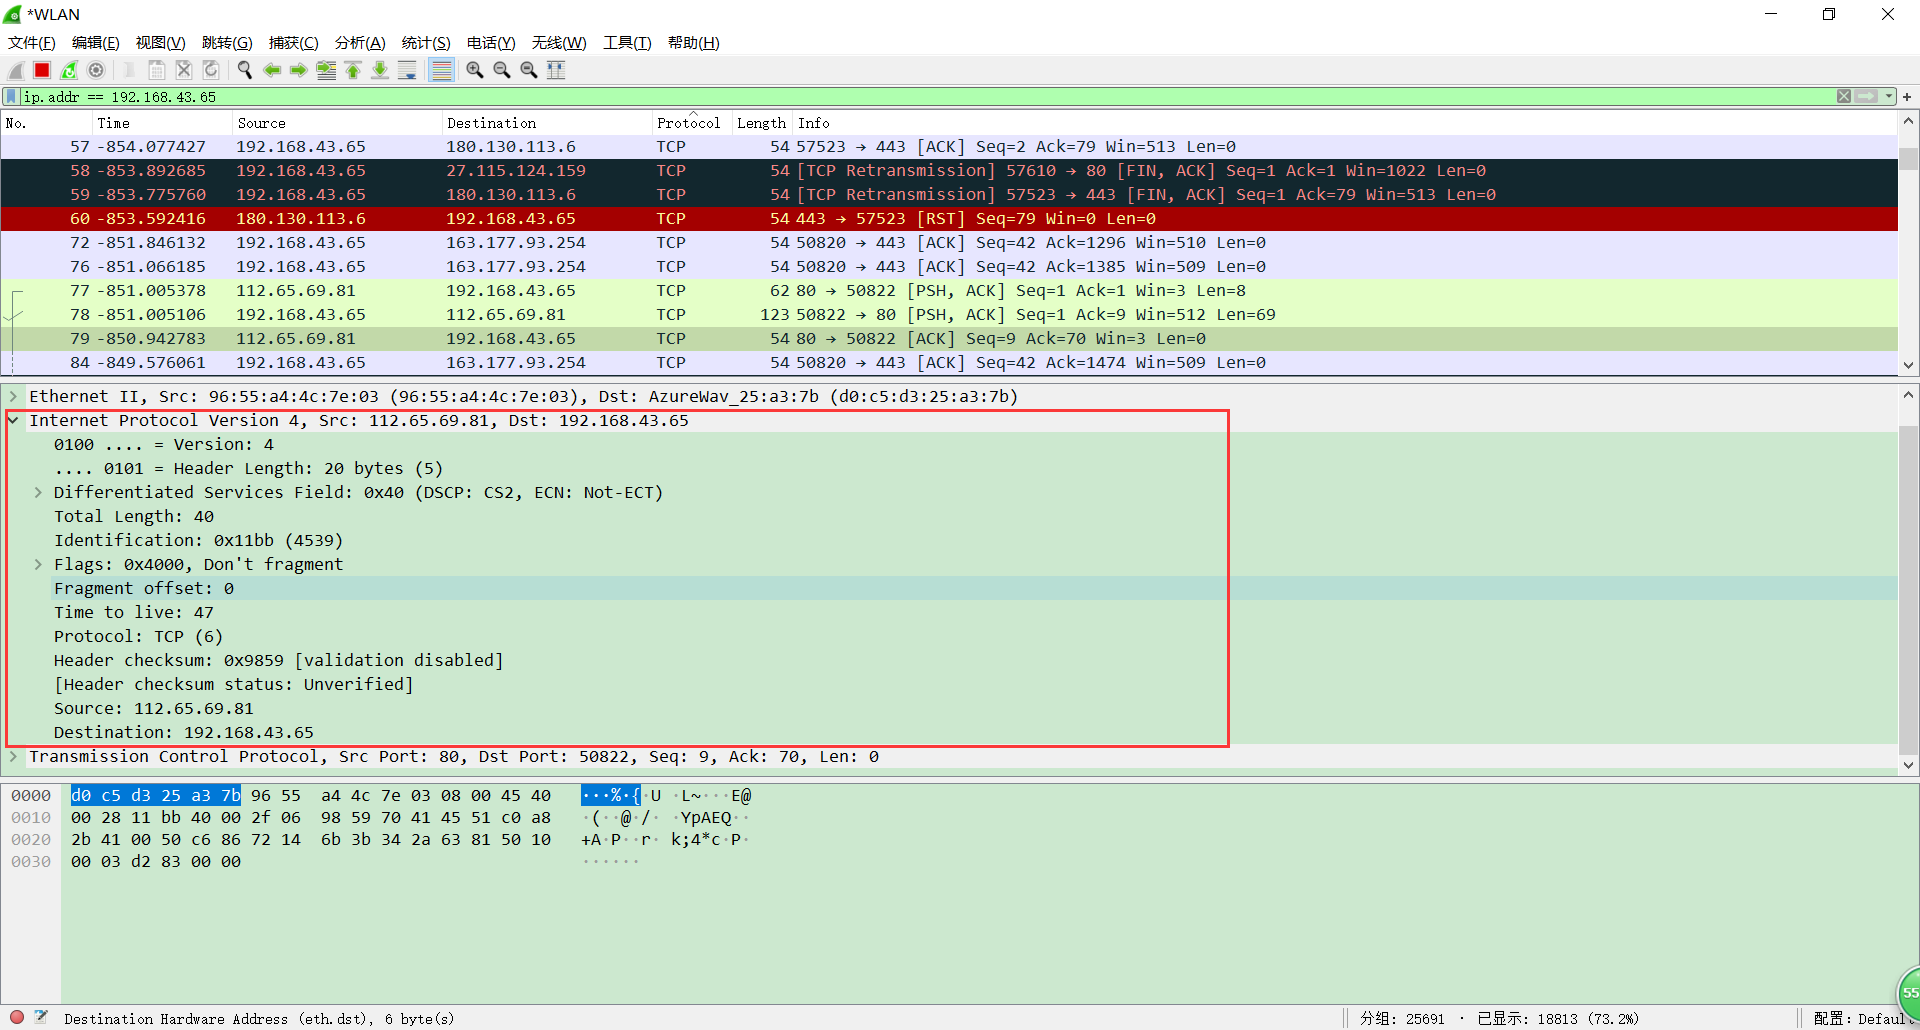Go back to the previous packet
Screen dimensions: 1920x1030
(x=272, y=70)
